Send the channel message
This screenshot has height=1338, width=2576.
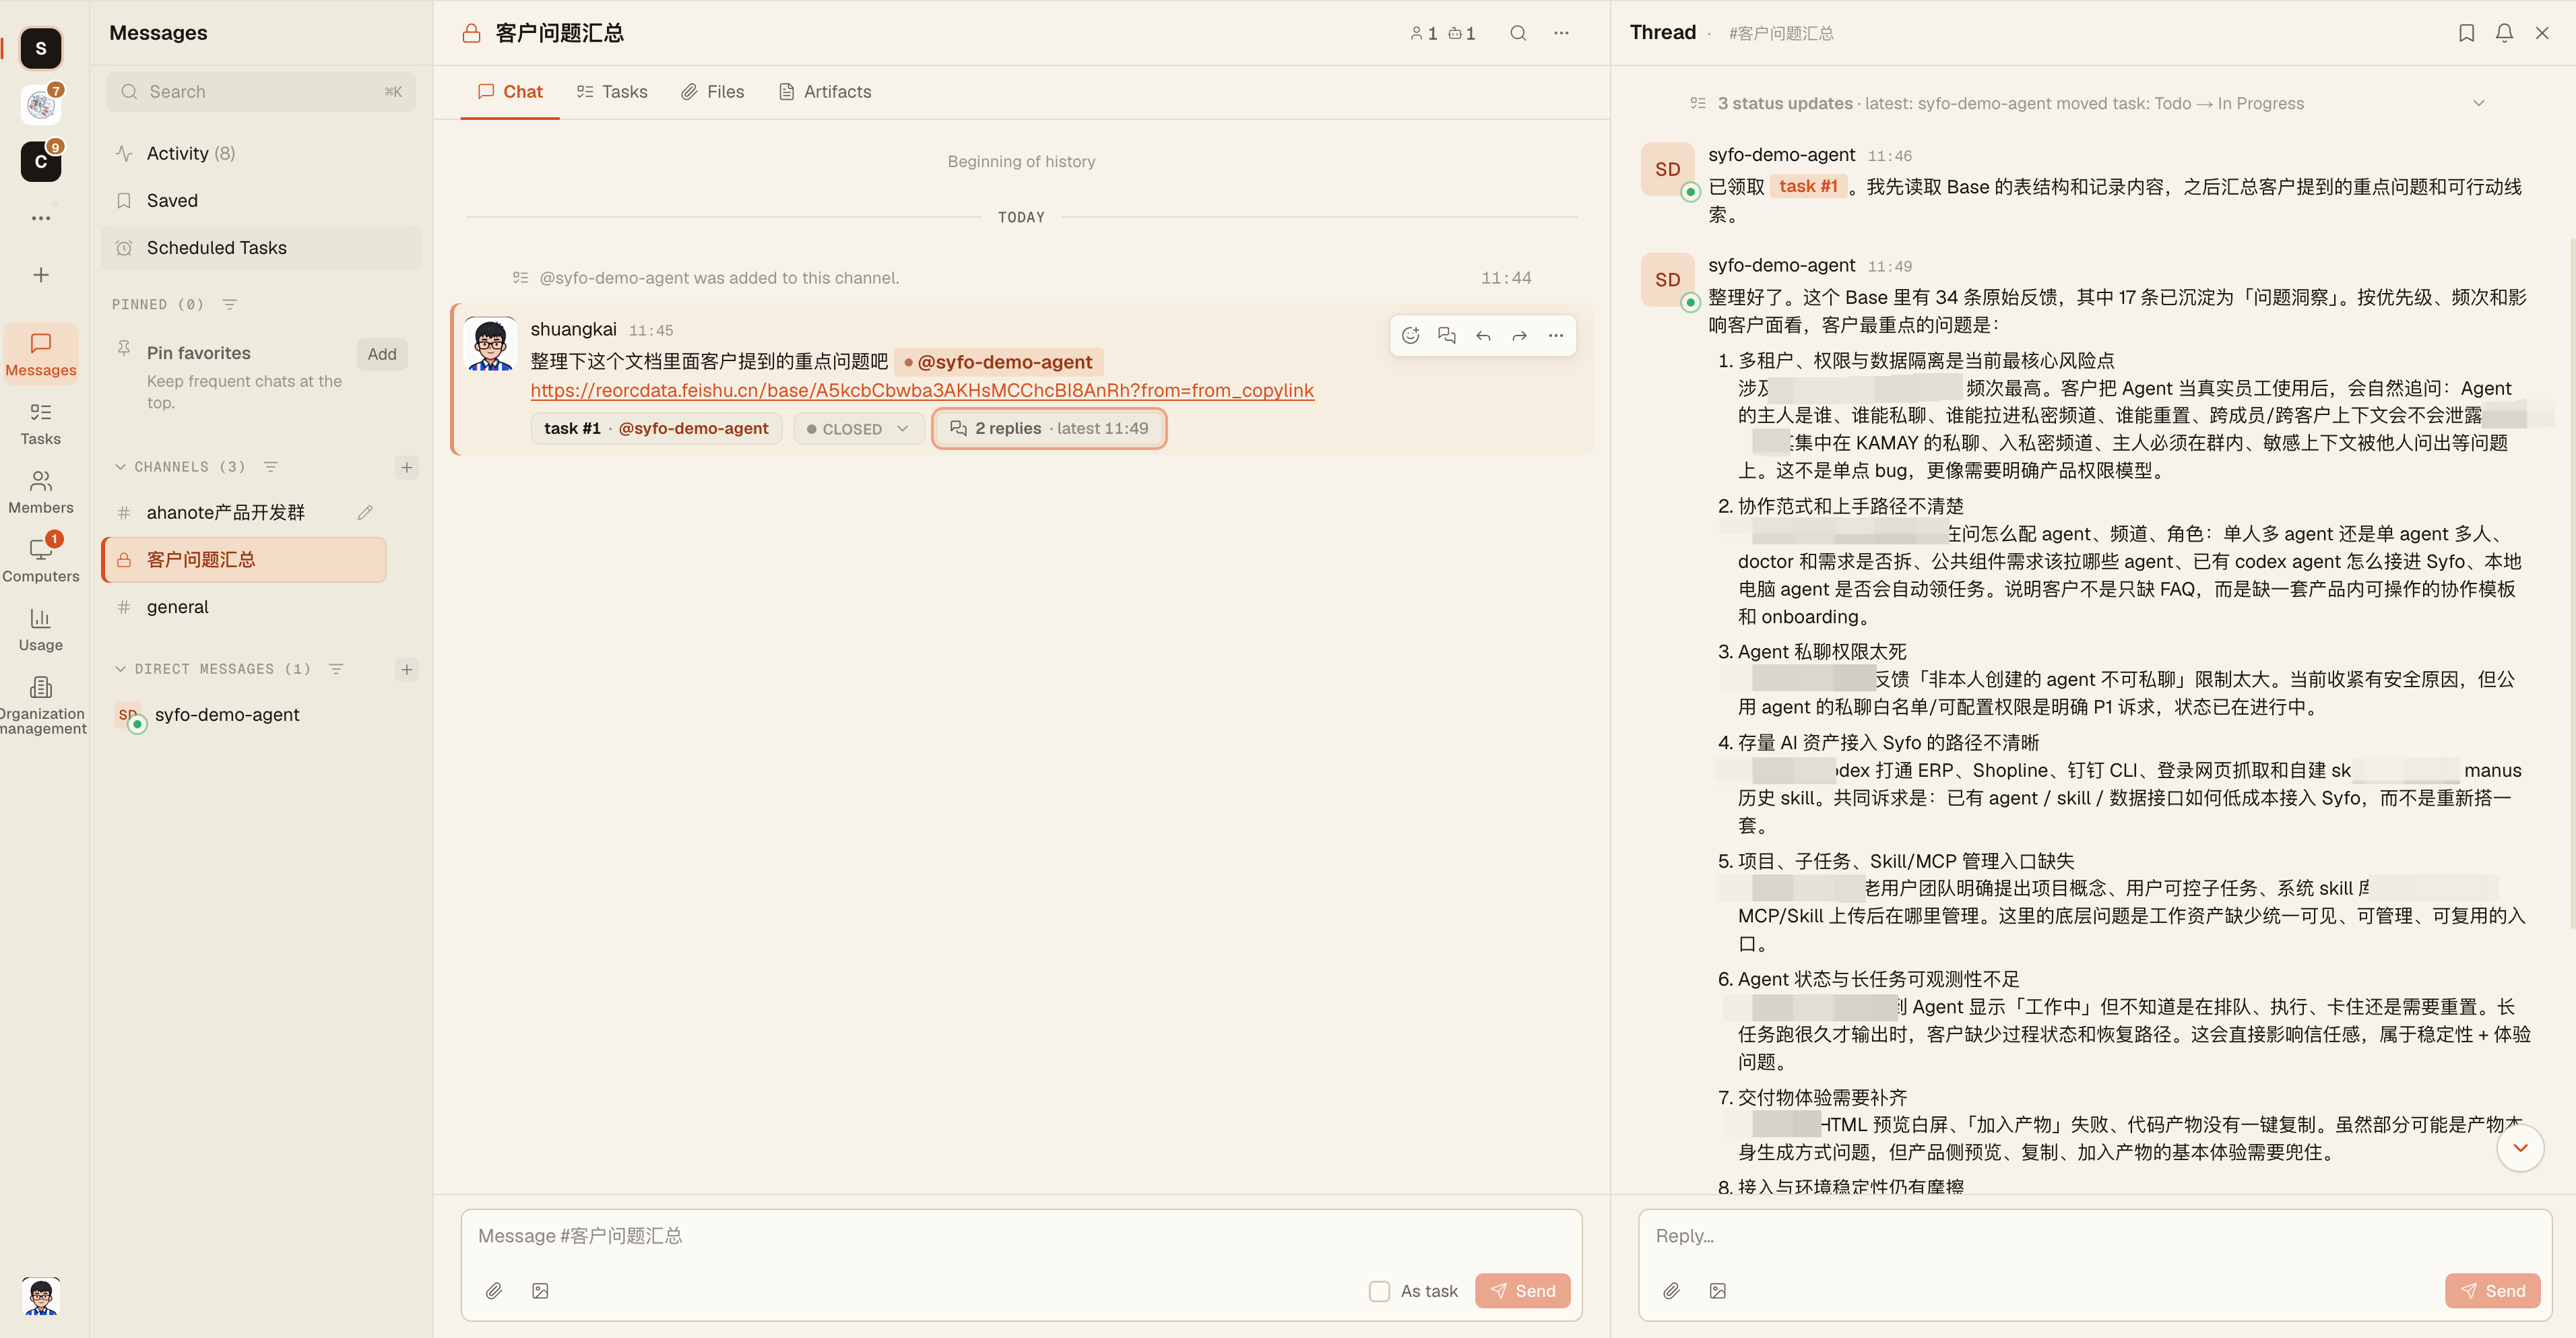(x=1522, y=1291)
